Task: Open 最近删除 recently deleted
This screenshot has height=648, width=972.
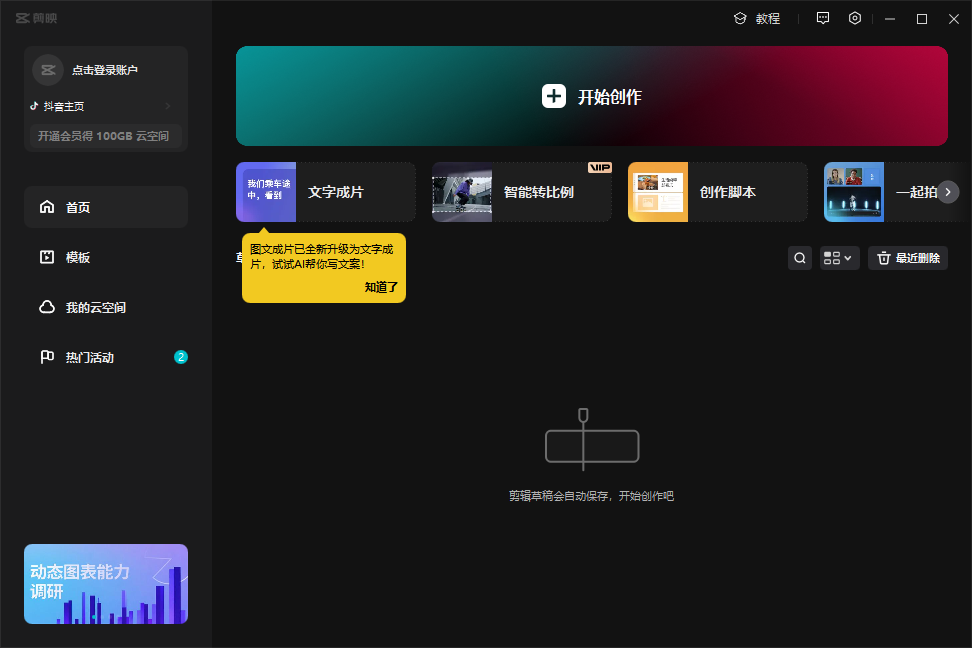Action: pyautogui.click(x=908, y=258)
